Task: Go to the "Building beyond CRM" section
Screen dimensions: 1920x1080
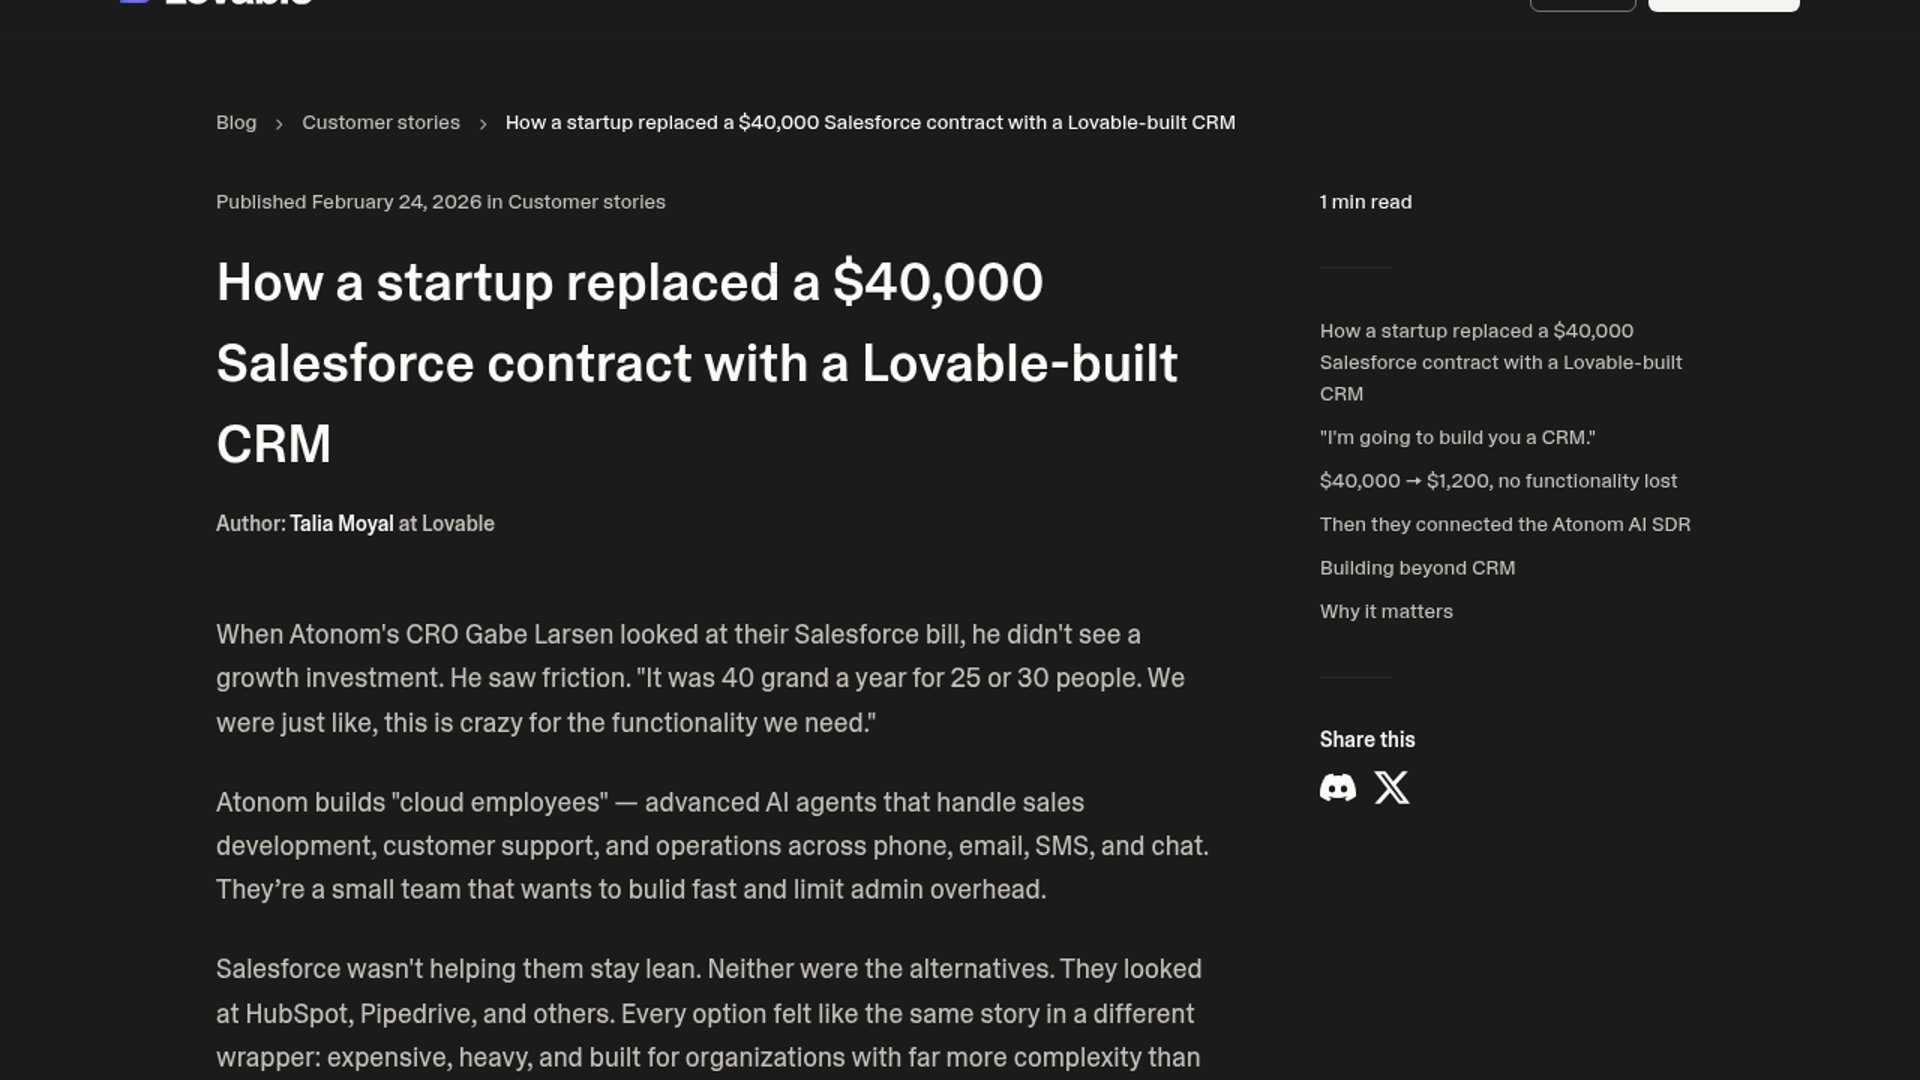Action: [1417, 568]
